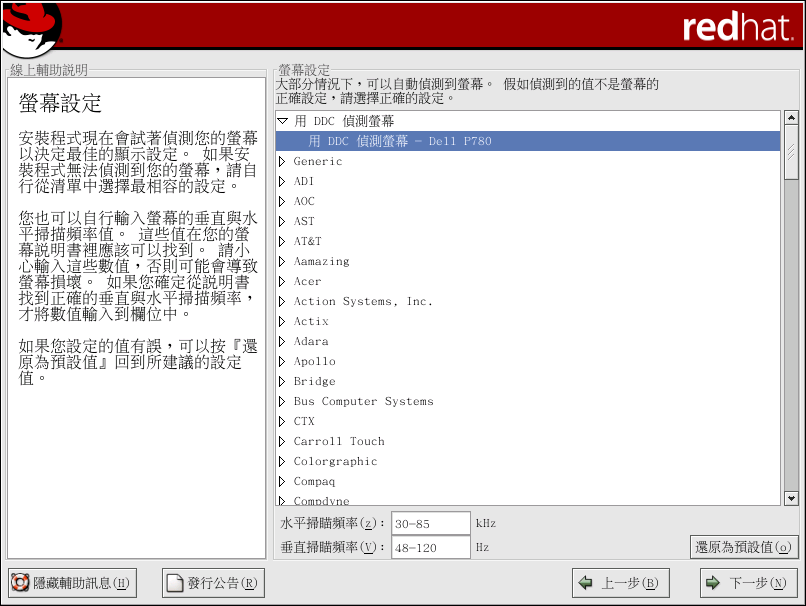The image size is (806, 606).
Task: Expand the Generic monitor category
Action: coord(282,161)
